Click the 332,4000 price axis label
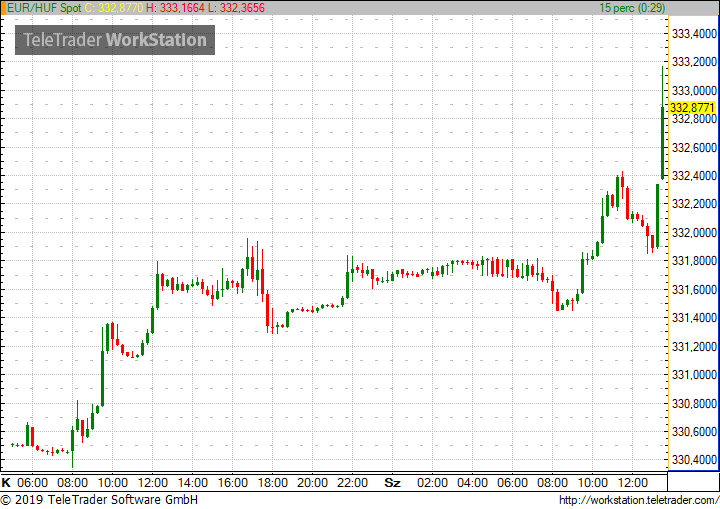This screenshot has height=509, width=720. tap(694, 175)
